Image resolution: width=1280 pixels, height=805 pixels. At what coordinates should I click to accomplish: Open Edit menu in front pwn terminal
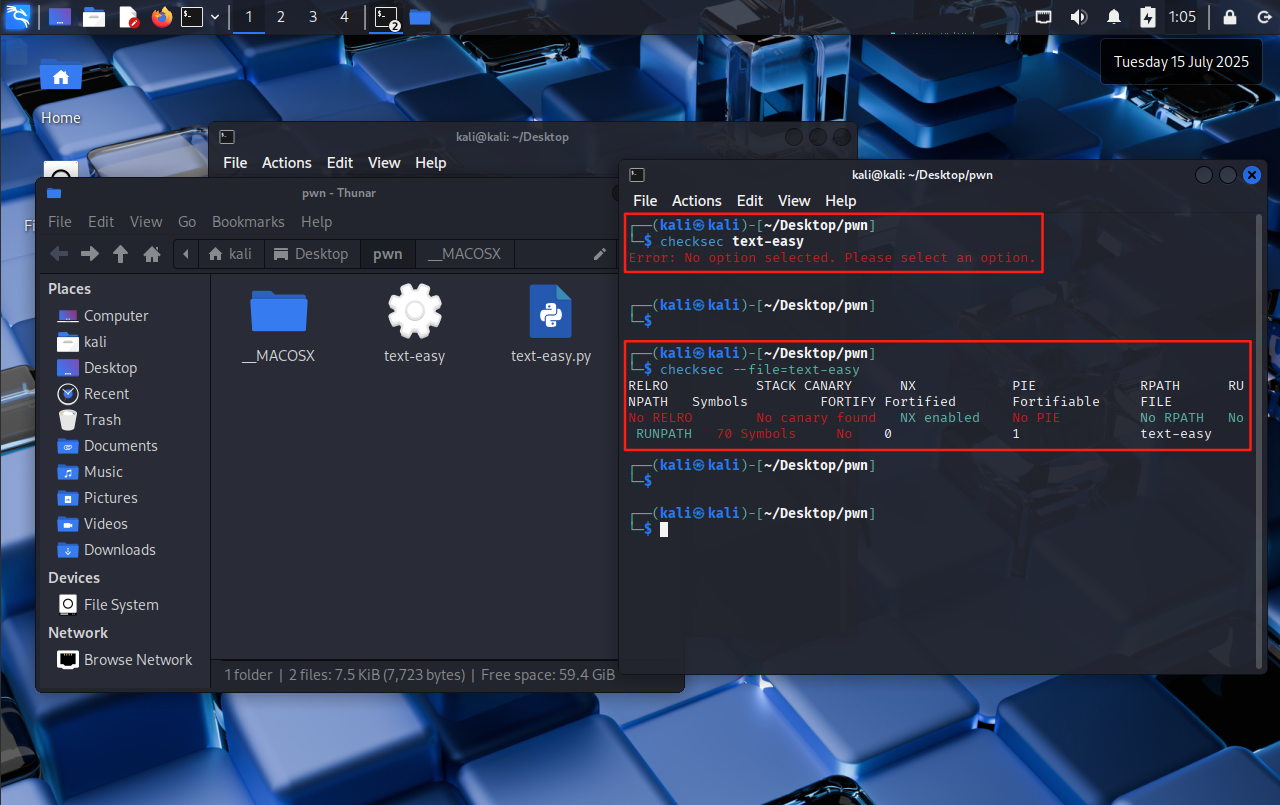point(749,201)
